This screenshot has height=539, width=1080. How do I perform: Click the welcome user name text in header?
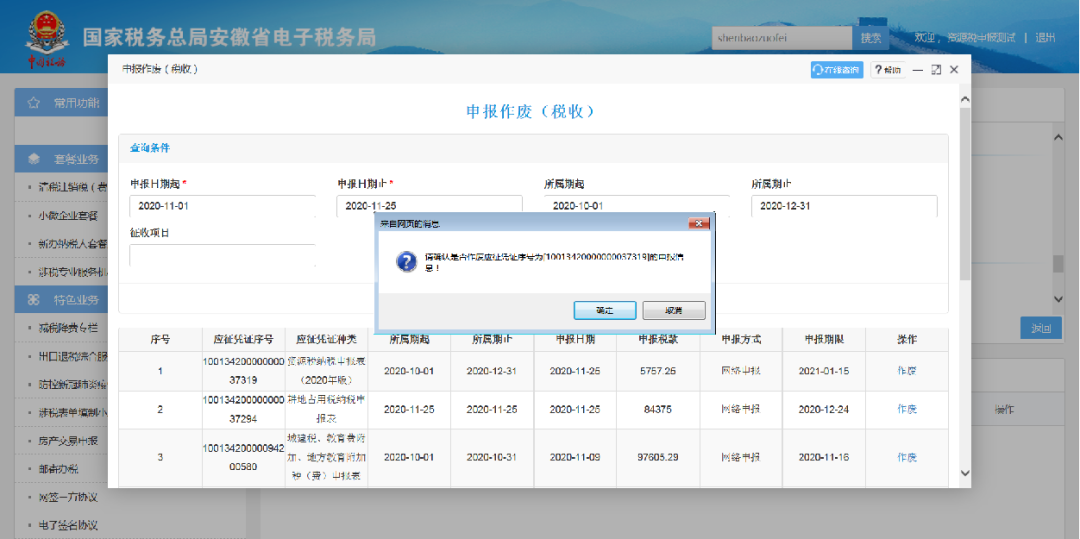tap(965, 38)
